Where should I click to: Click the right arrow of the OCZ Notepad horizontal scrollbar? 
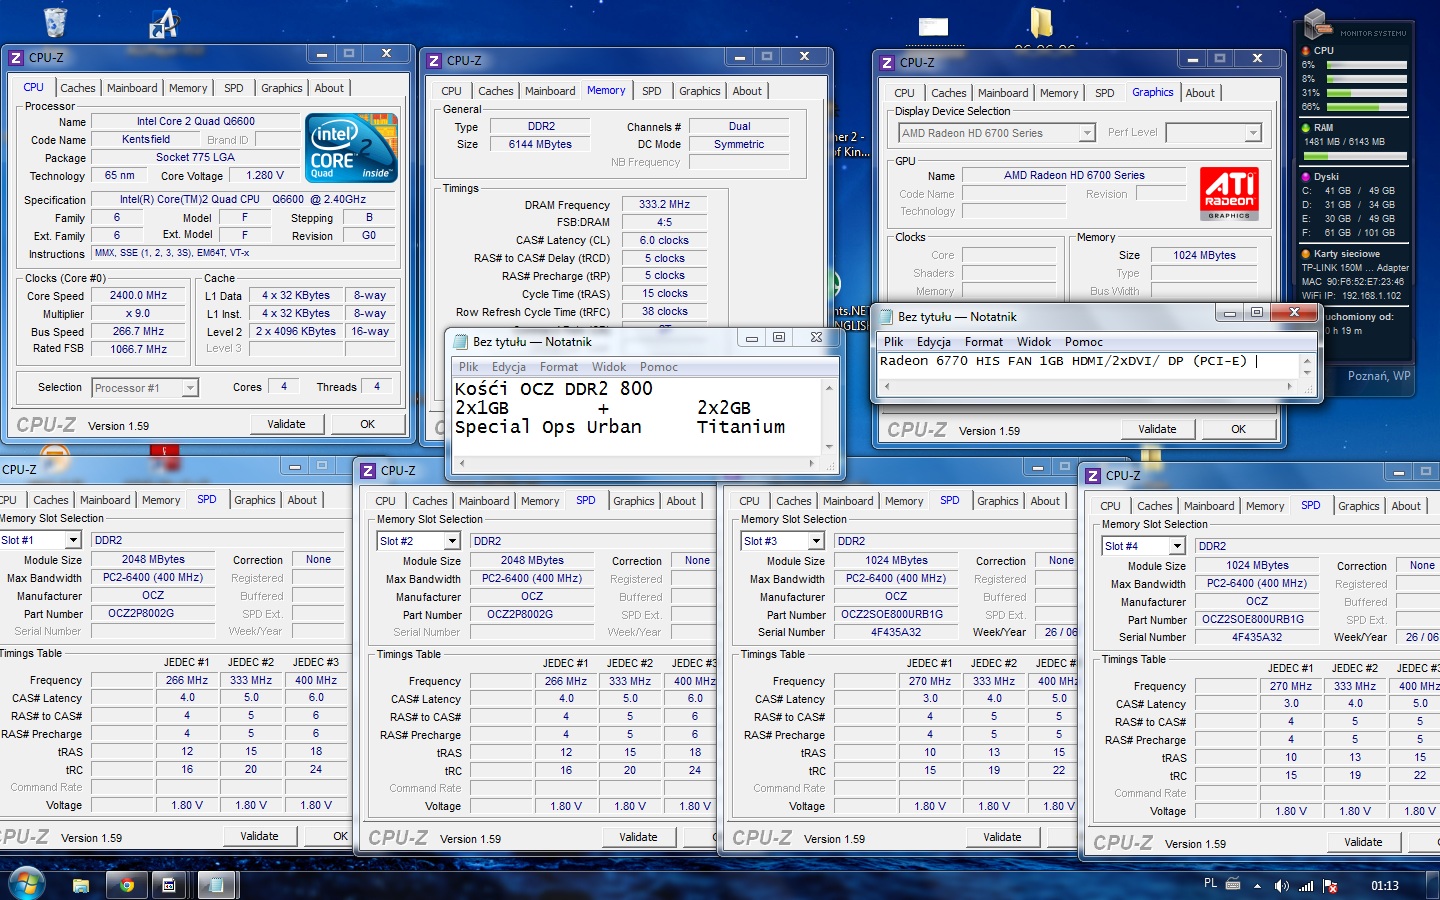click(x=811, y=464)
